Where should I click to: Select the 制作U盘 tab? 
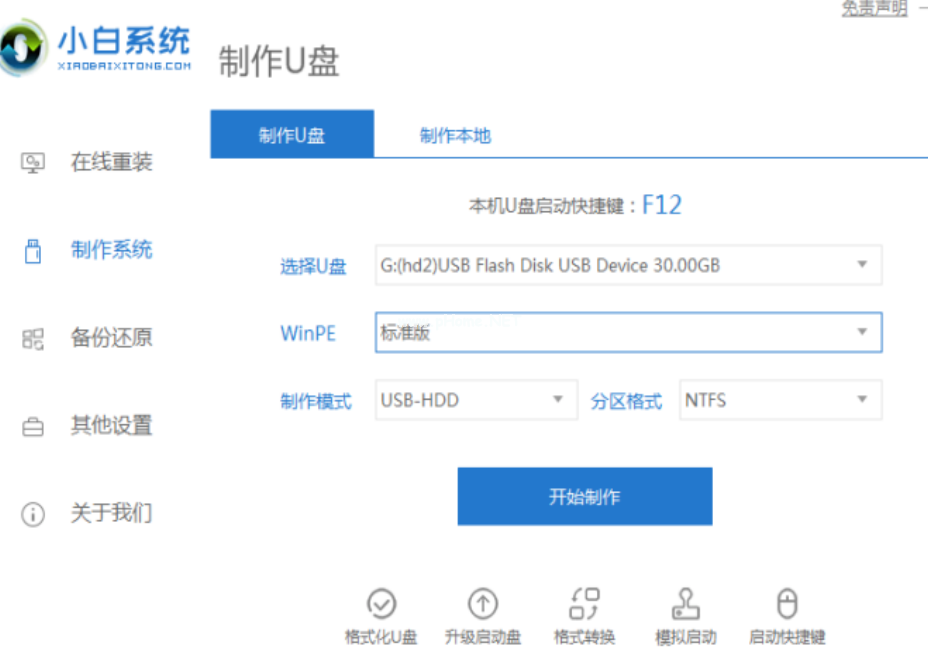click(x=291, y=133)
